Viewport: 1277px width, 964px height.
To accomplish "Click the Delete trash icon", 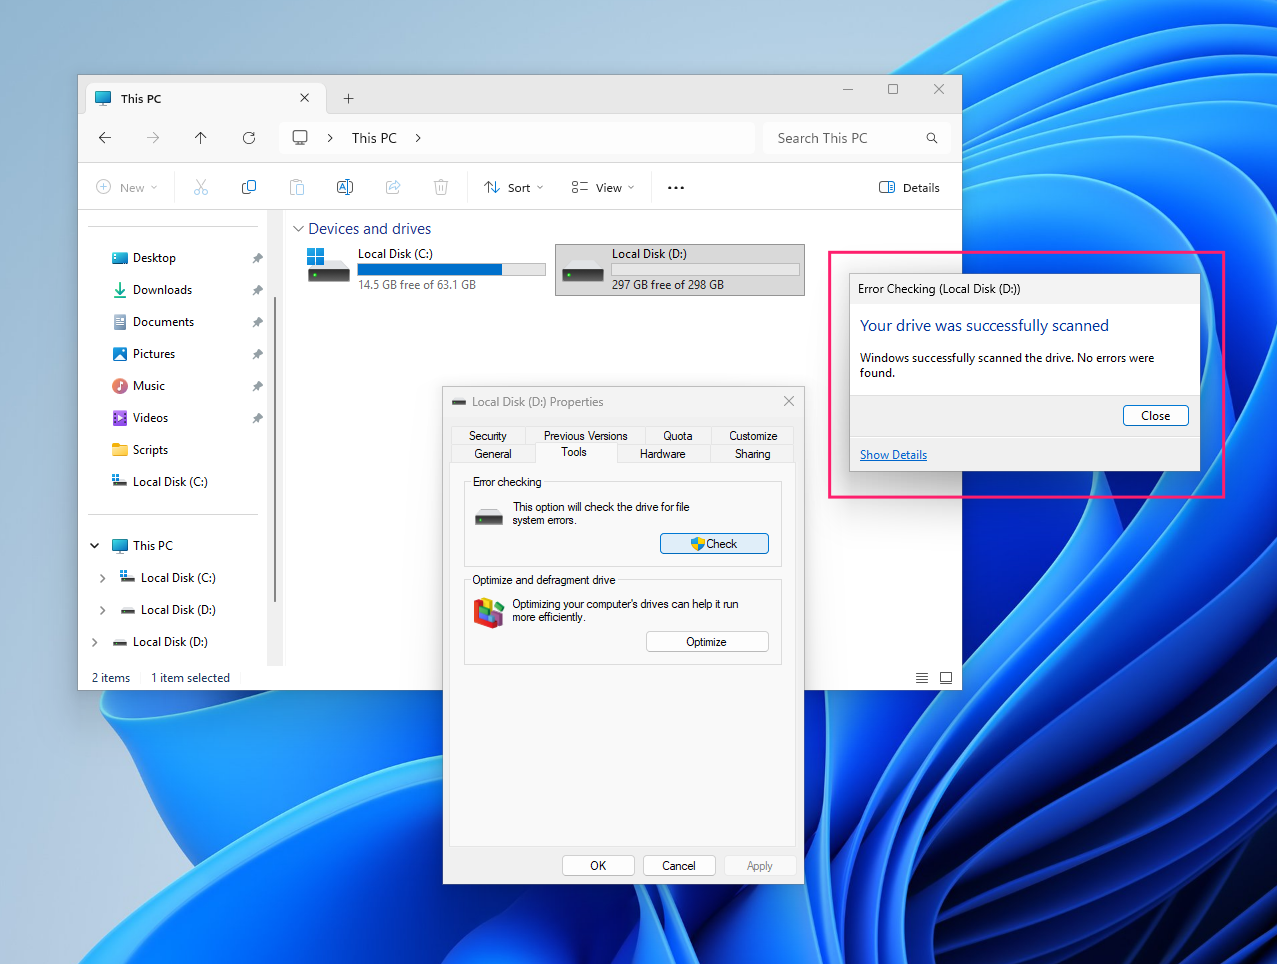I will click(441, 187).
